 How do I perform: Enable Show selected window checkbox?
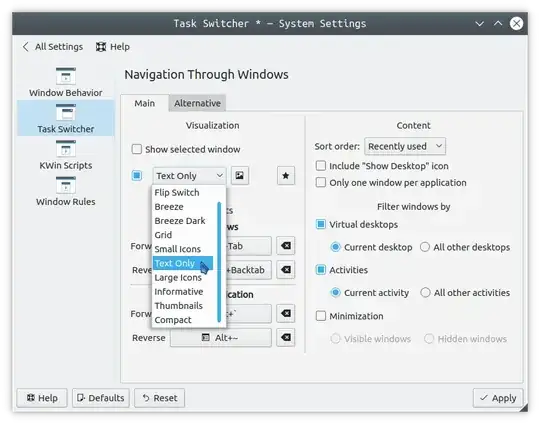coord(137,149)
